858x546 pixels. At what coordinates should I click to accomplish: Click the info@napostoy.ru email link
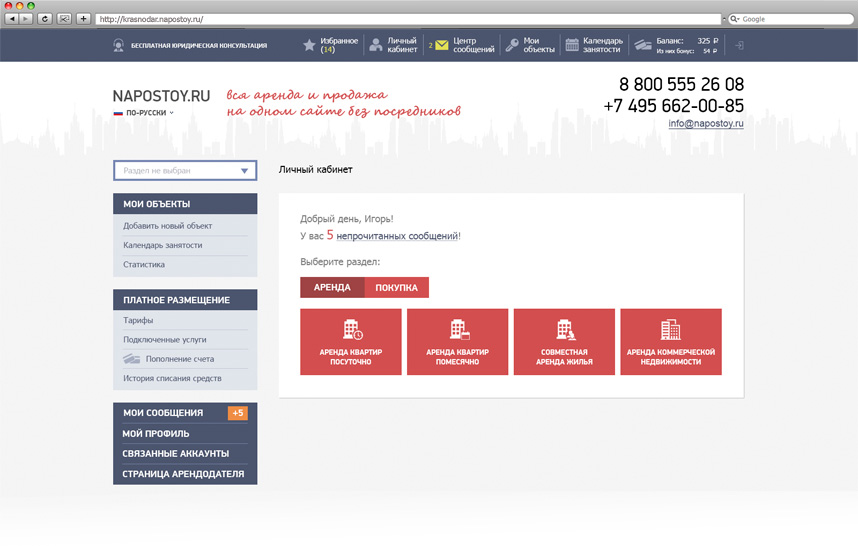[706, 124]
